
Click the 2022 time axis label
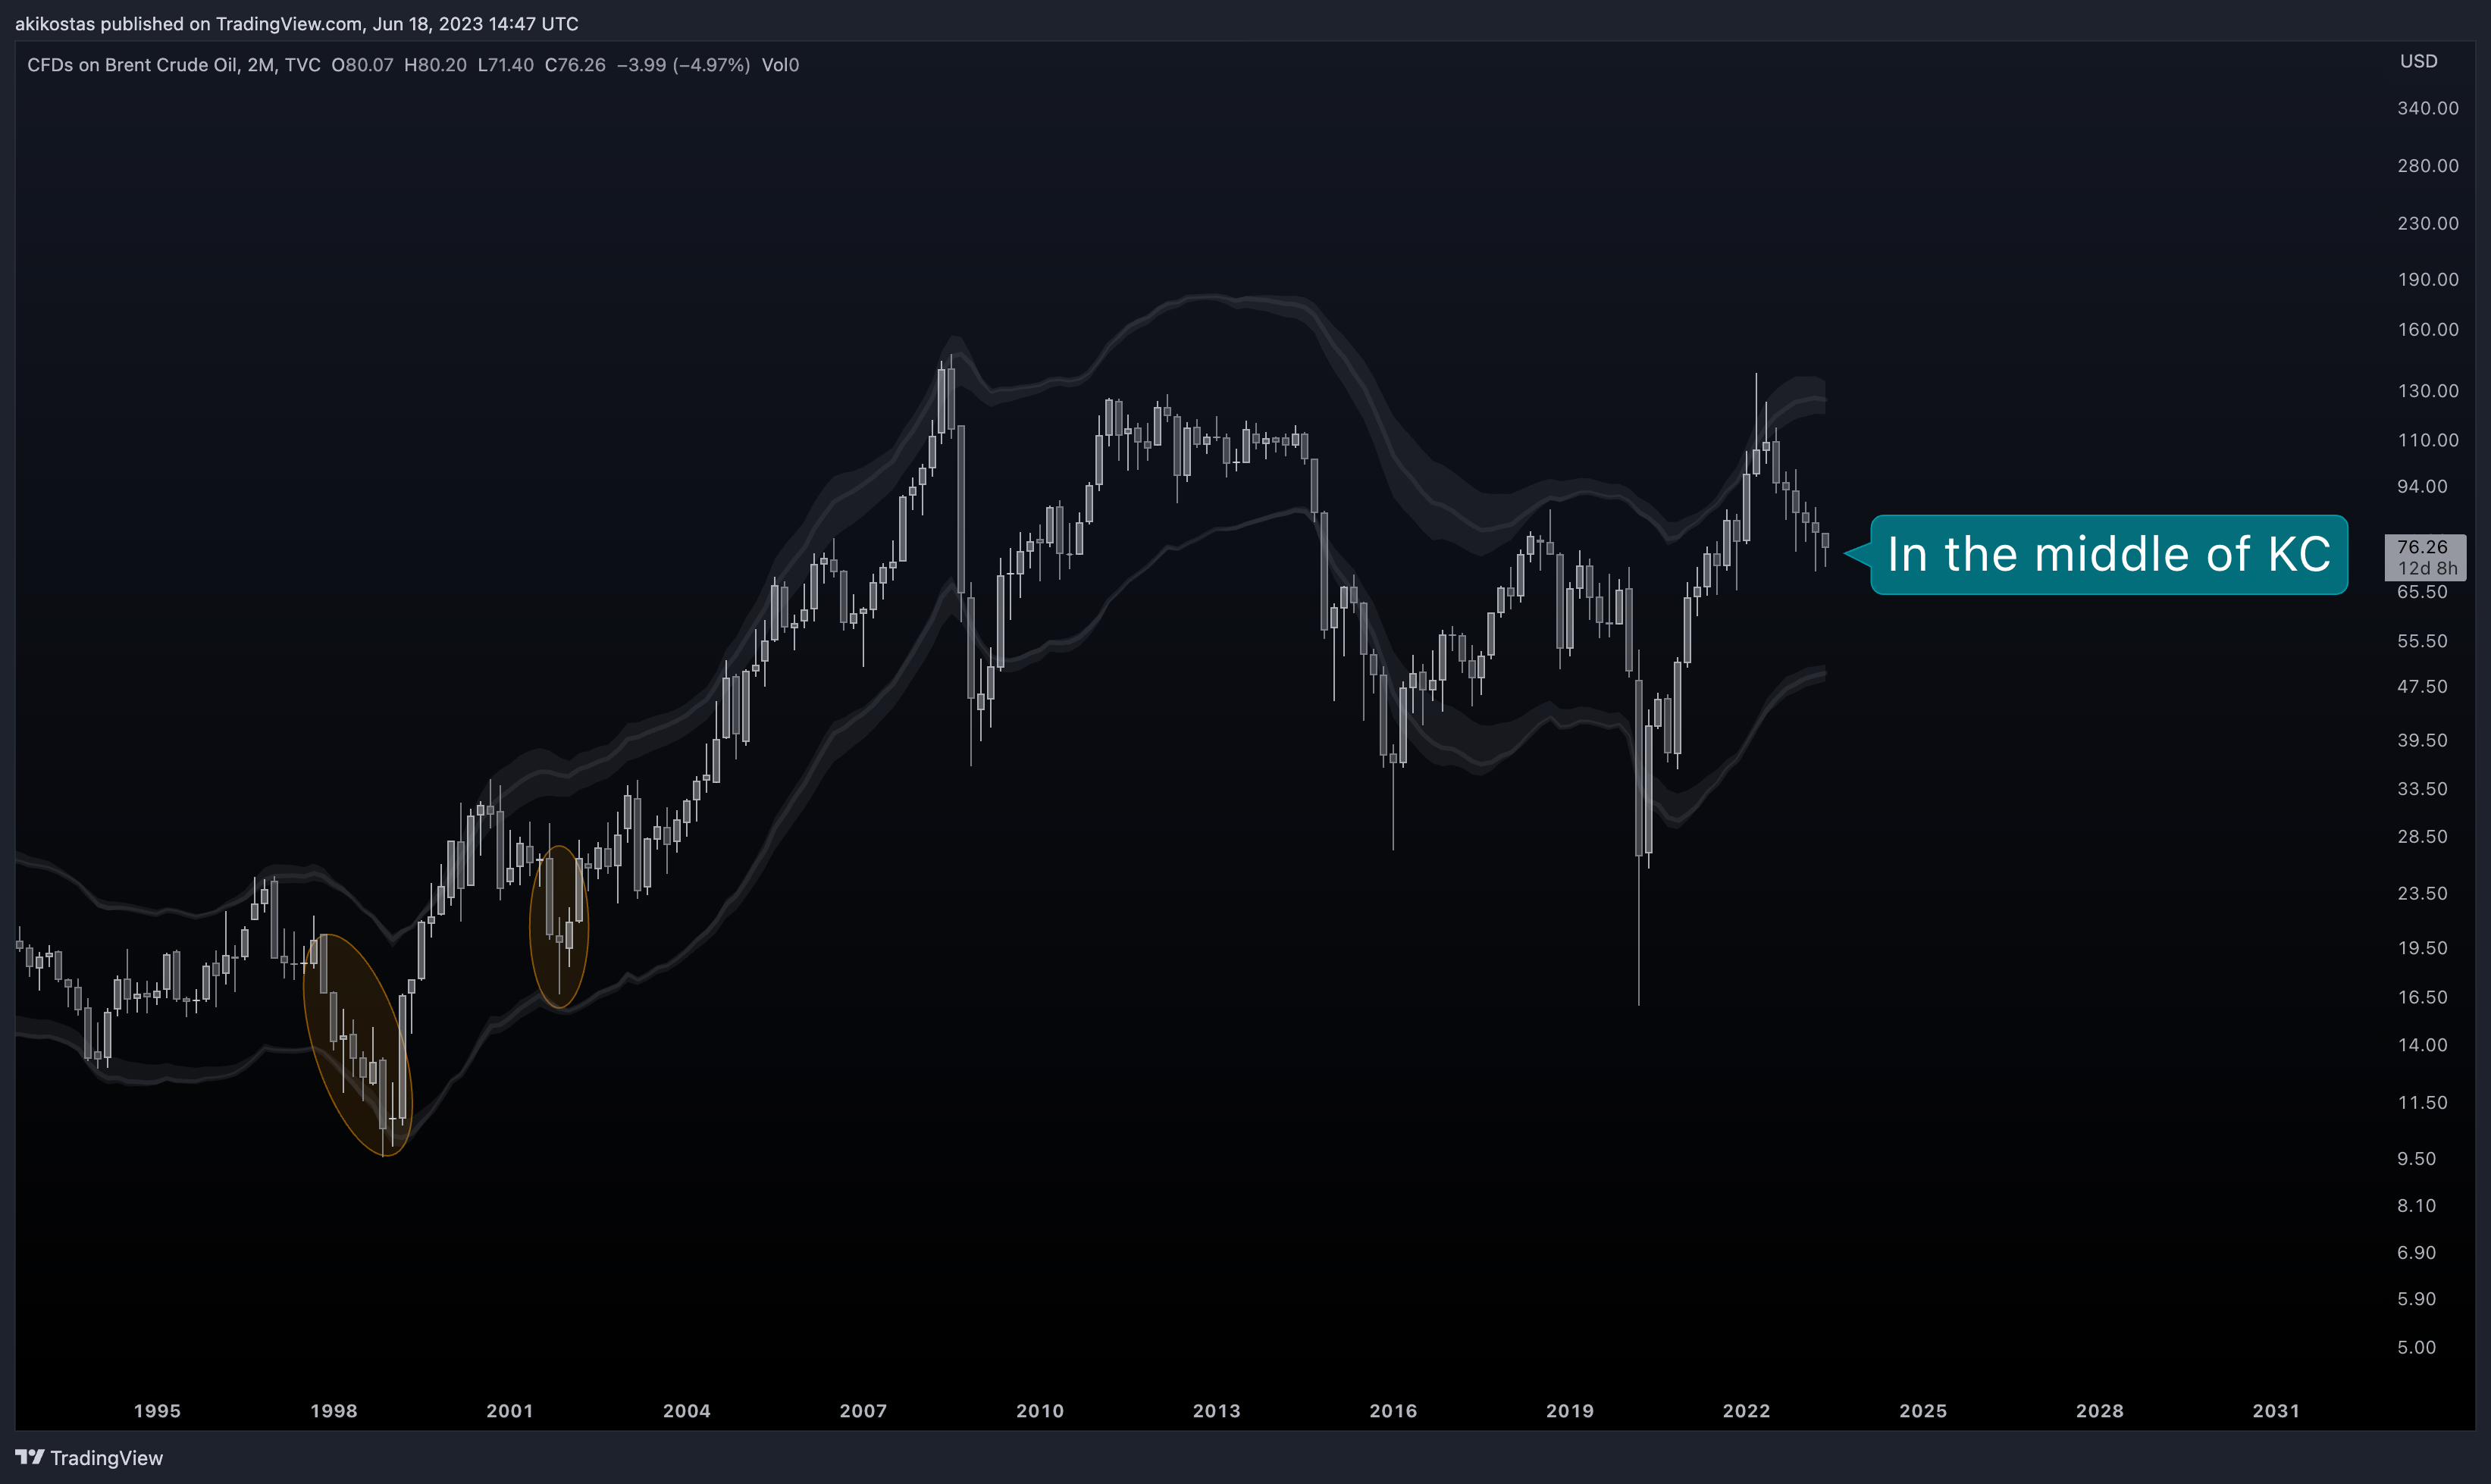(1746, 1411)
